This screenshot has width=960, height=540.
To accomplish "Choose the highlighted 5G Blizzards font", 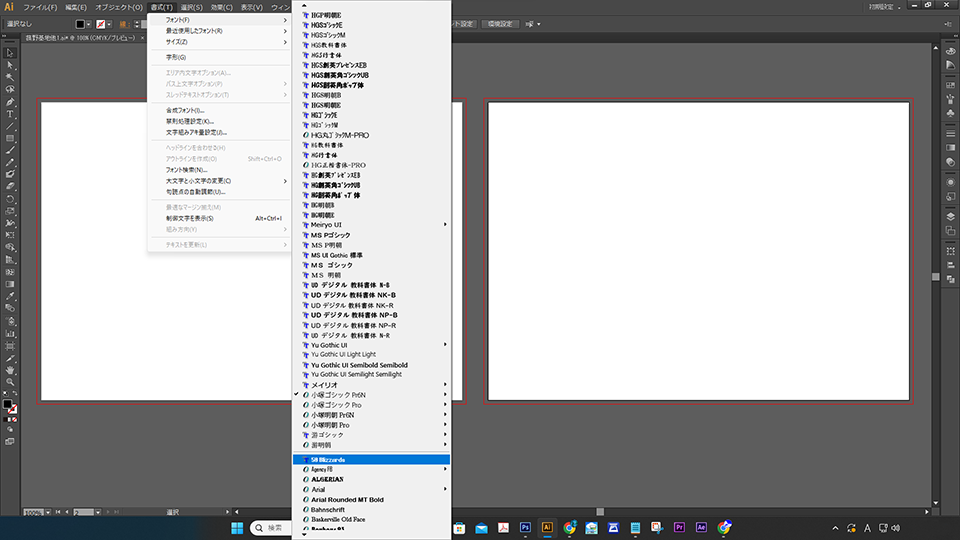I will click(371, 460).
